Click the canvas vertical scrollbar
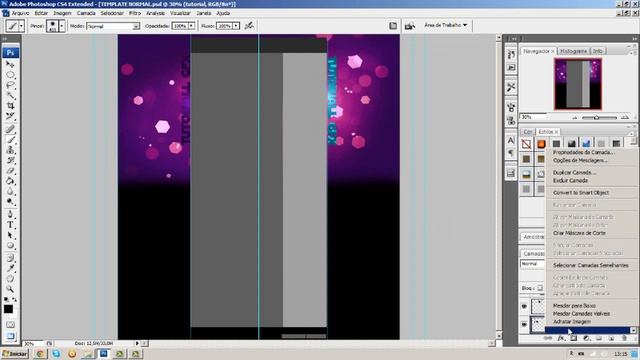 click(499, 187)
